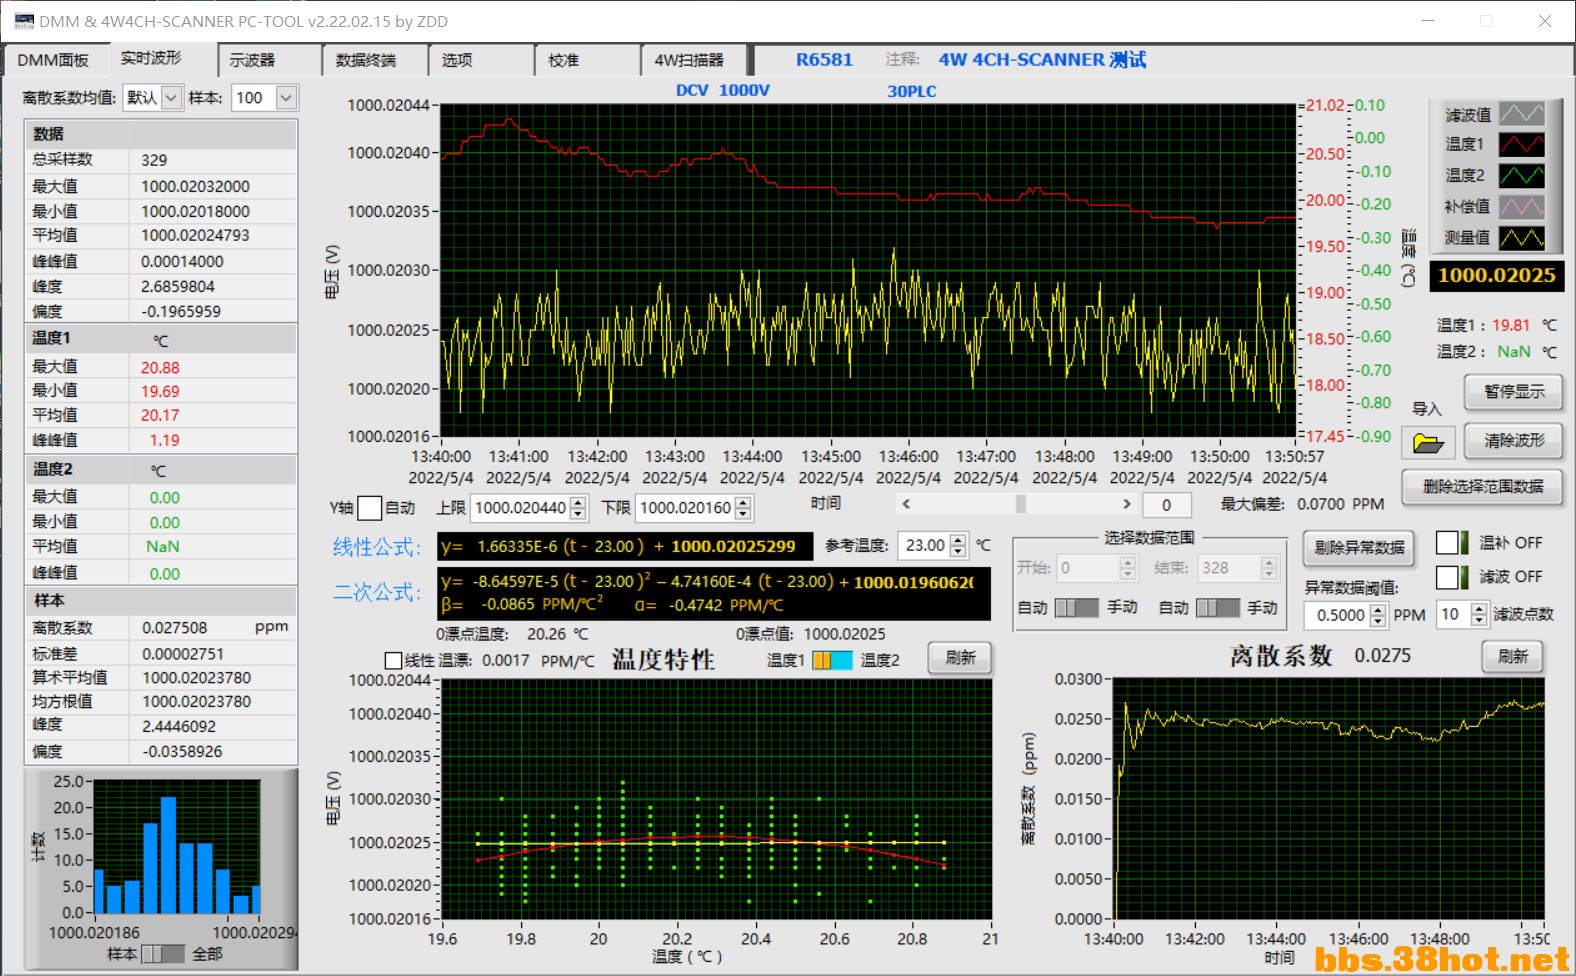Click the 下限 lower limit input field
The image size is (1576, 976).
(x=685, y=508)
